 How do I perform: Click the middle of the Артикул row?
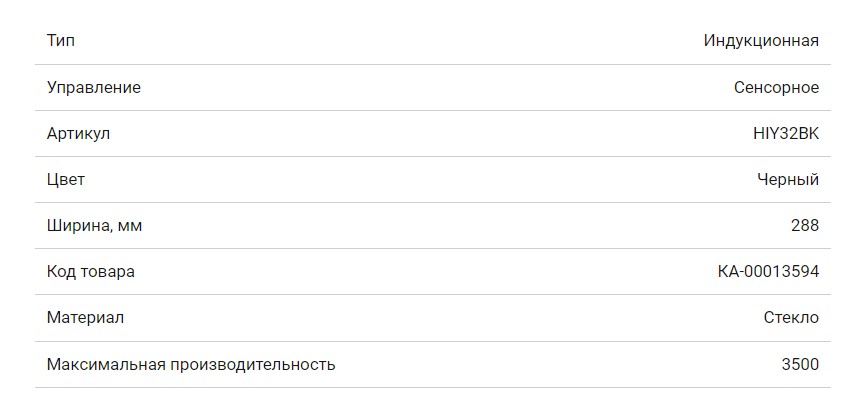[x=432, y=134]
